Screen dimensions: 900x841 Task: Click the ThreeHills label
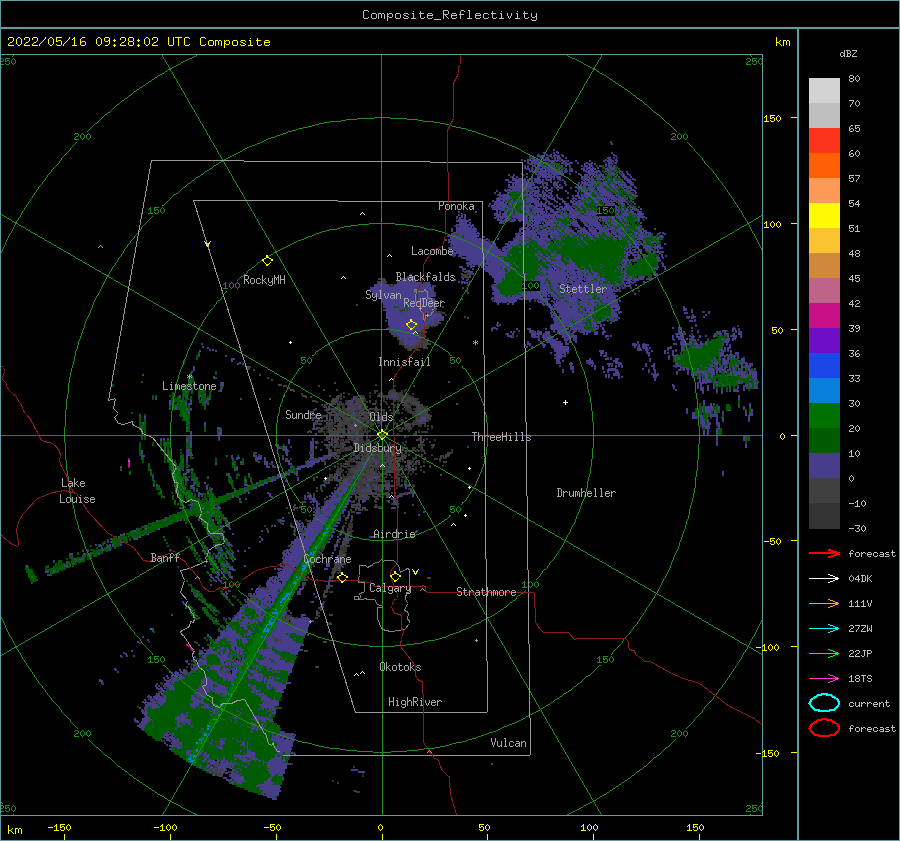coord(502,437)
